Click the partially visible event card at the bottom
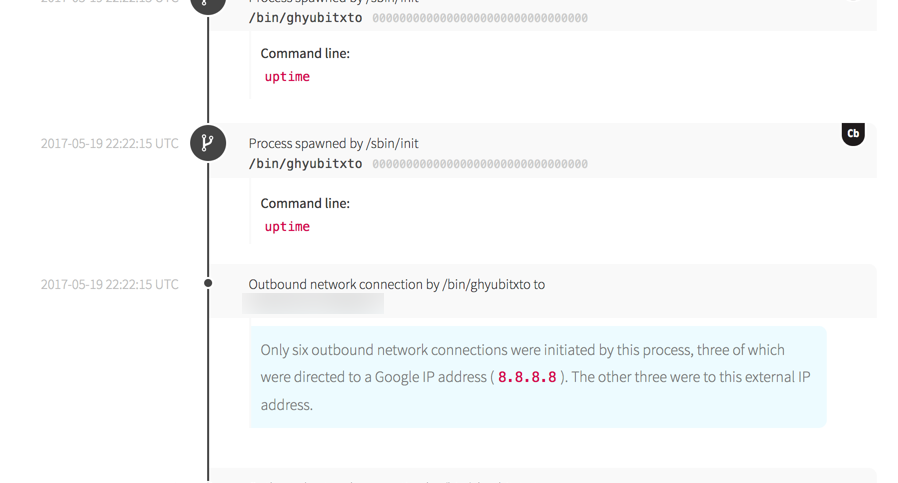The height and width of the screenshot is (483, 898). (540, 476)
